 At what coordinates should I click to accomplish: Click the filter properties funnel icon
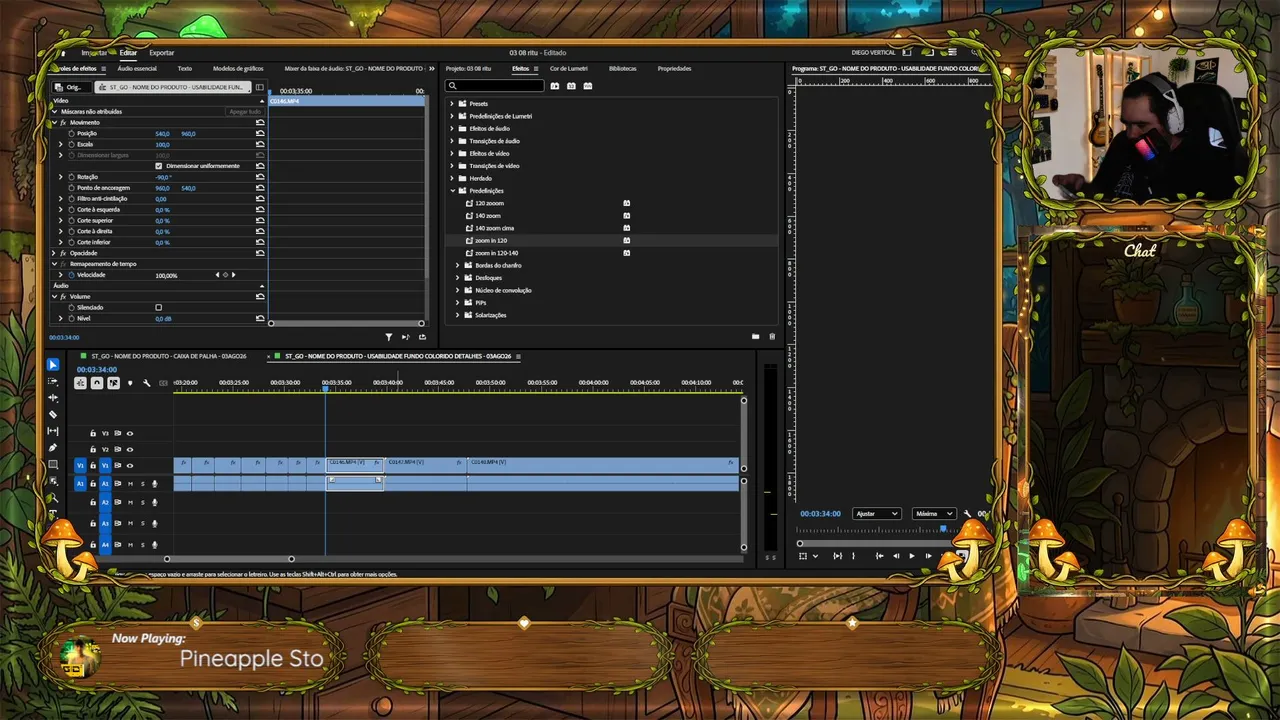[389, 337]
